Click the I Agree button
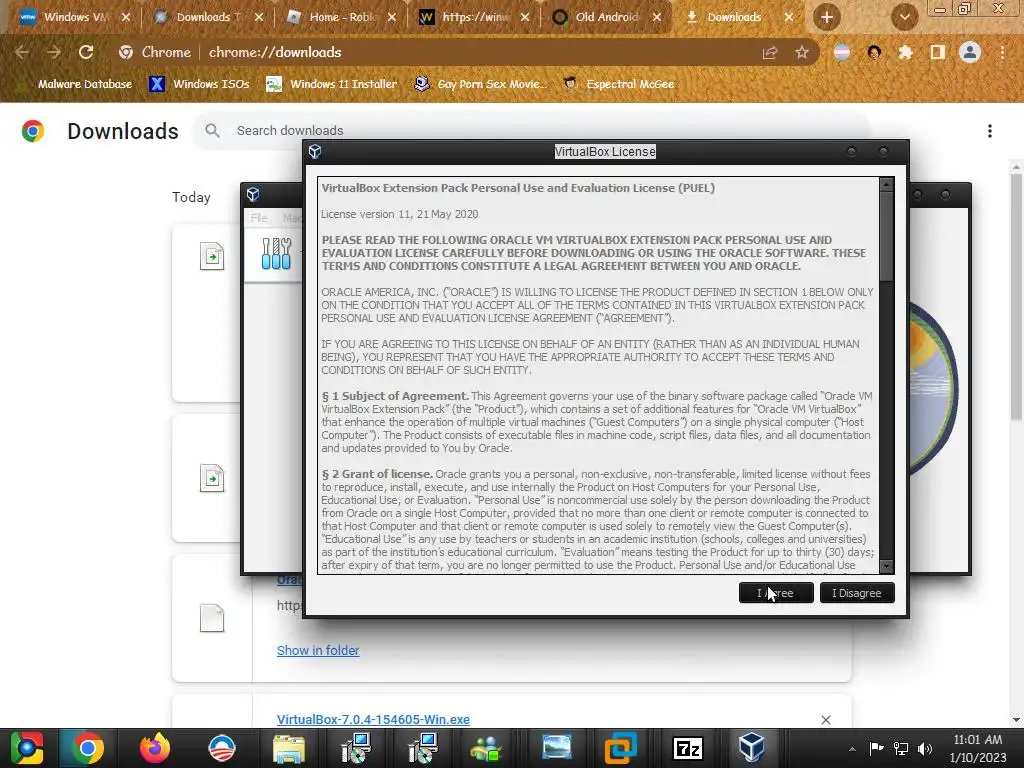The width and height of the screenshot is (1024, 768). click(776, 593)
